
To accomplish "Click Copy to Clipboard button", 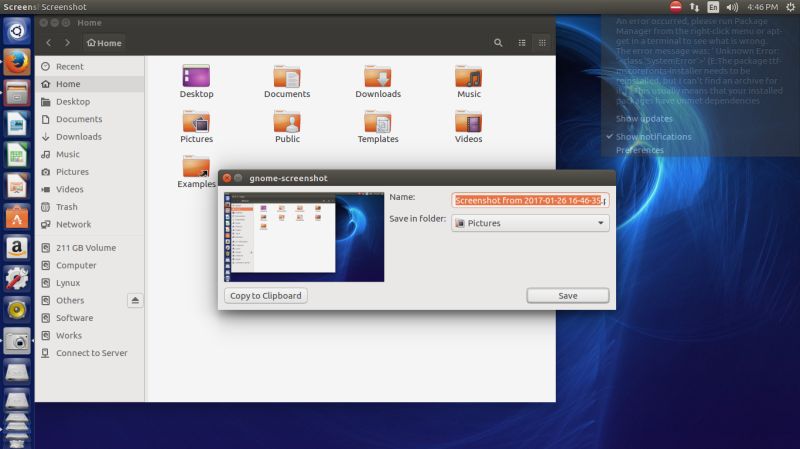I will (x=266, y=296).
